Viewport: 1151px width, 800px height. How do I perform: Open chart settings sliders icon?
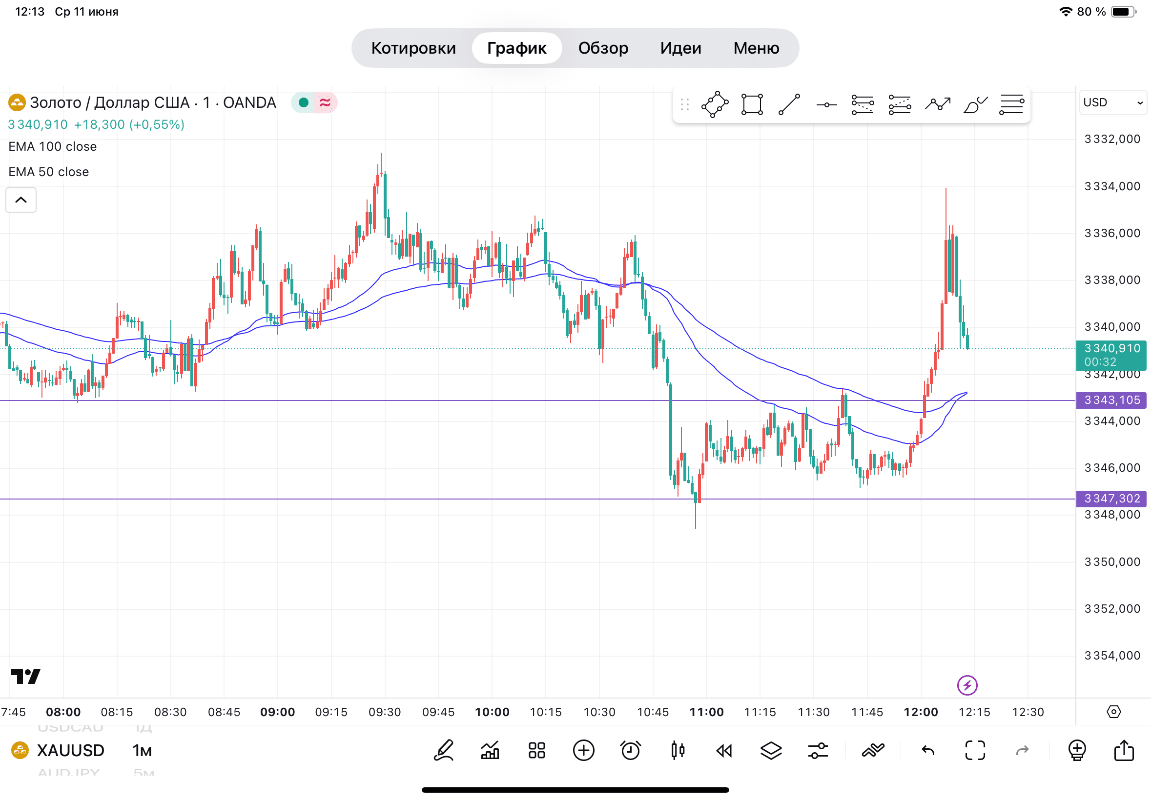tap(818, 750)
